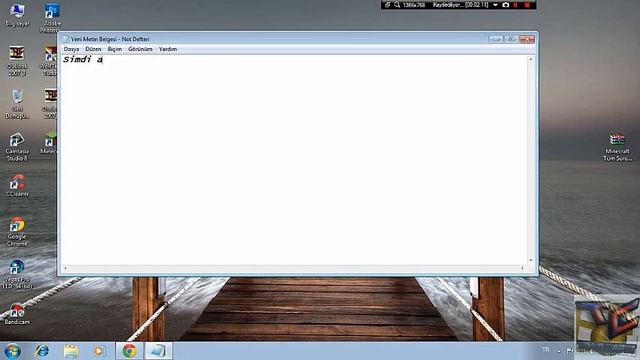640x360 pixels.
Task: Open the Yardım menu in Notepad
Action: pyautogui.click(x=168, y=49)
